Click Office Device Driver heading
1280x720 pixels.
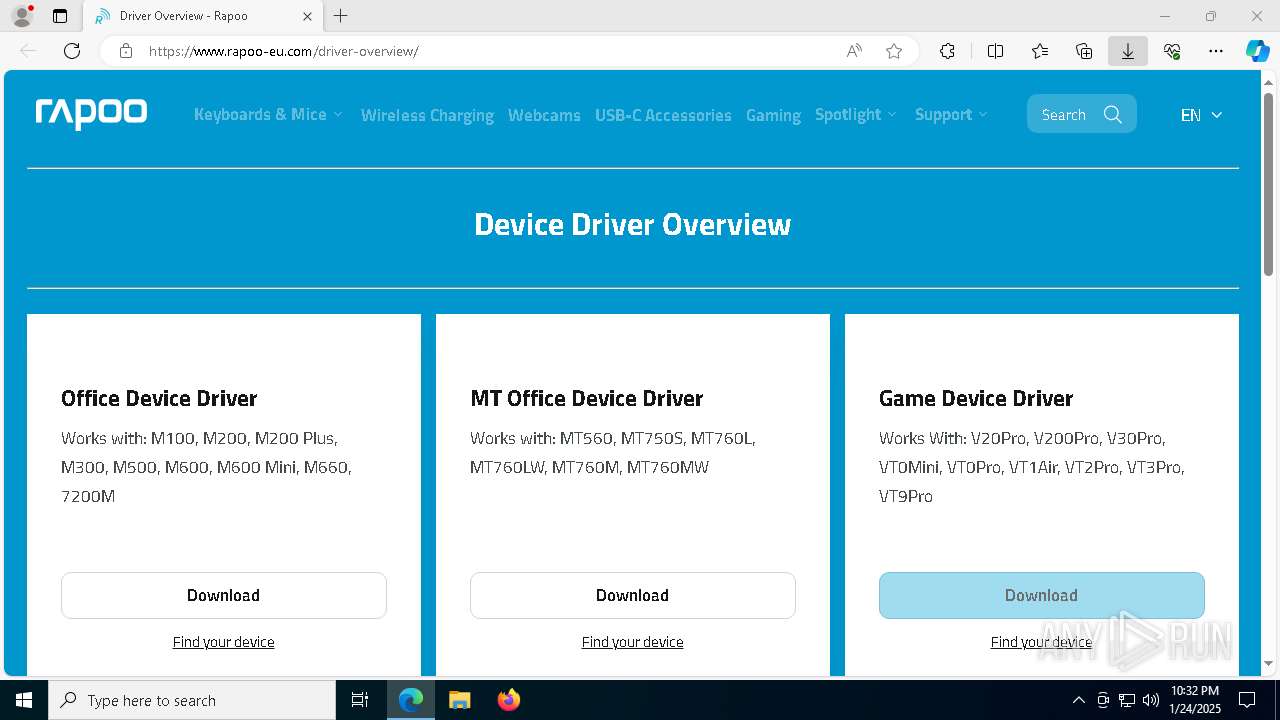[159, 398]
